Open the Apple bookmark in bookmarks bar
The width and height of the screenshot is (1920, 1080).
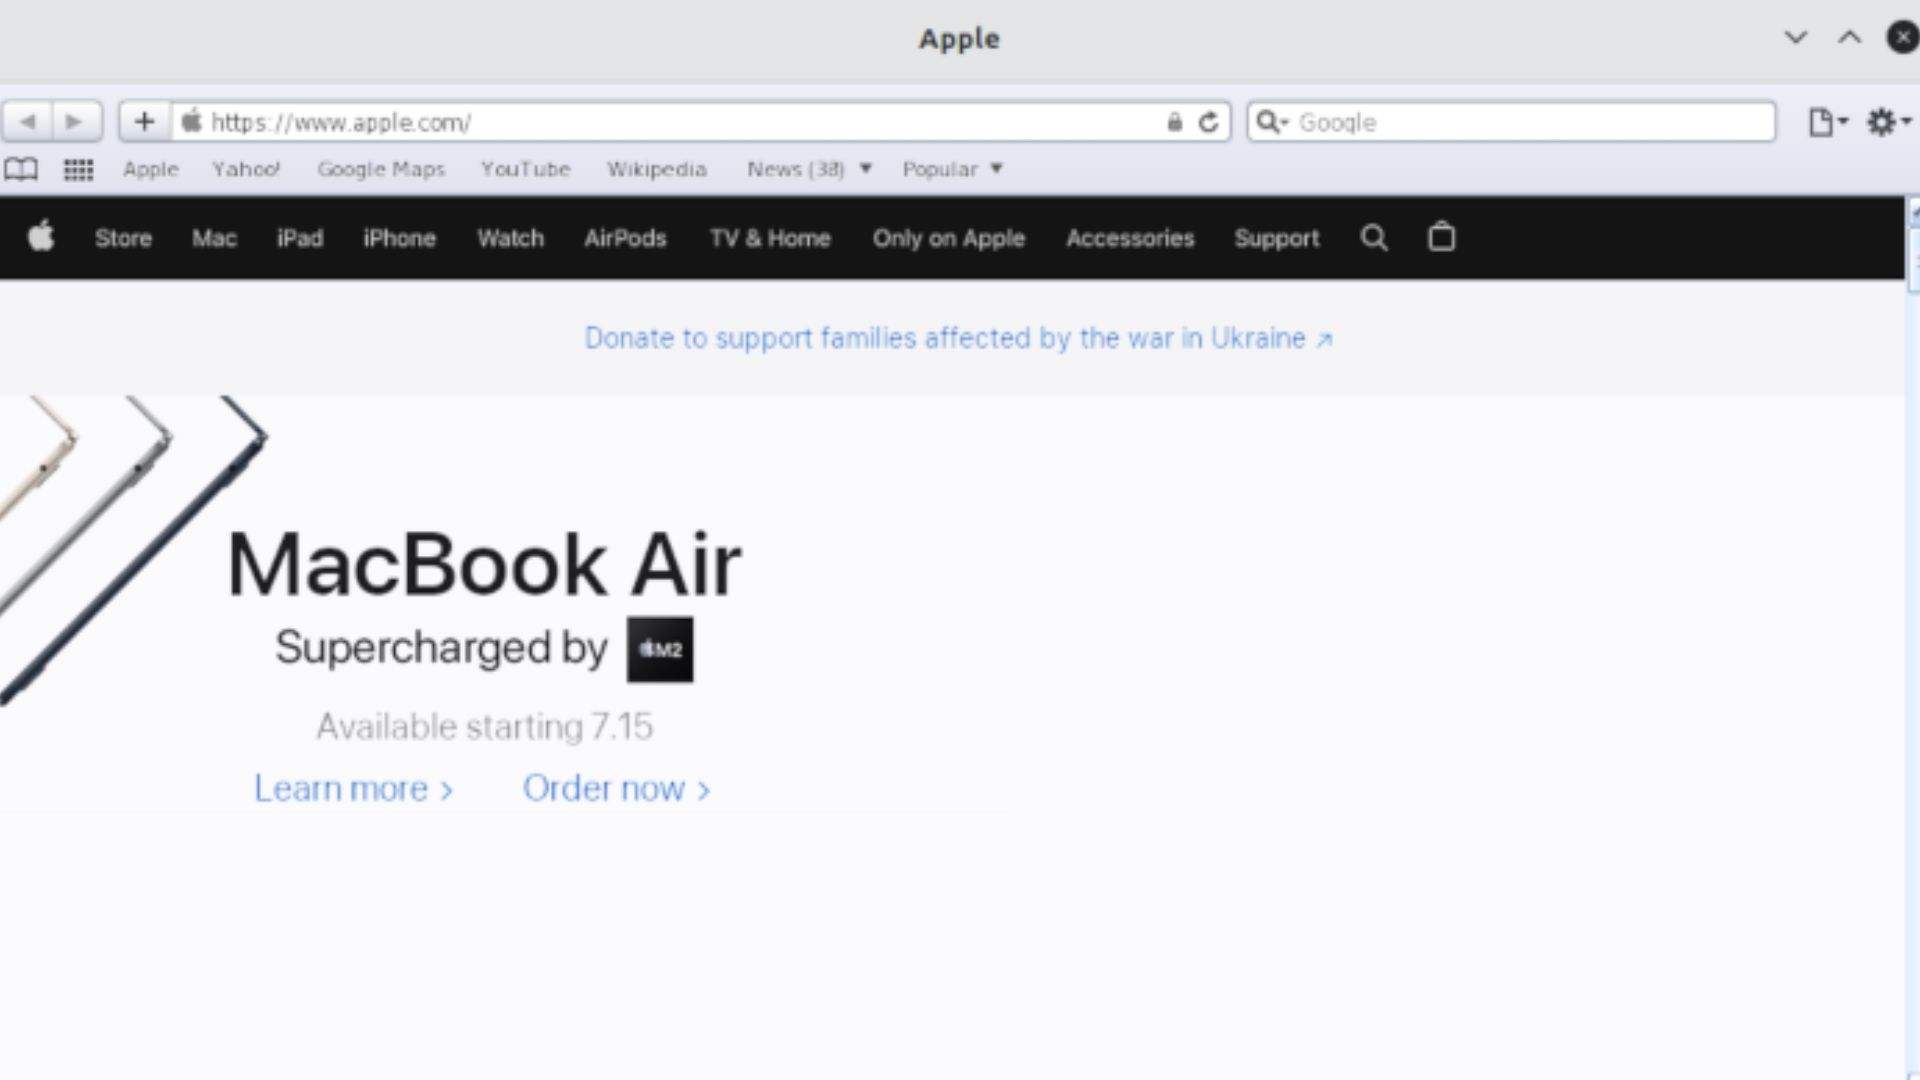tap(151, 169)
